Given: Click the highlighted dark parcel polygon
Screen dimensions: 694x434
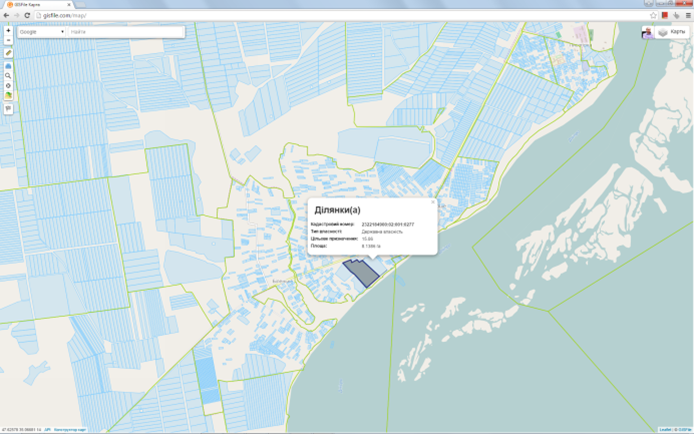Looking at the screenshot, I should coord(361,272).
